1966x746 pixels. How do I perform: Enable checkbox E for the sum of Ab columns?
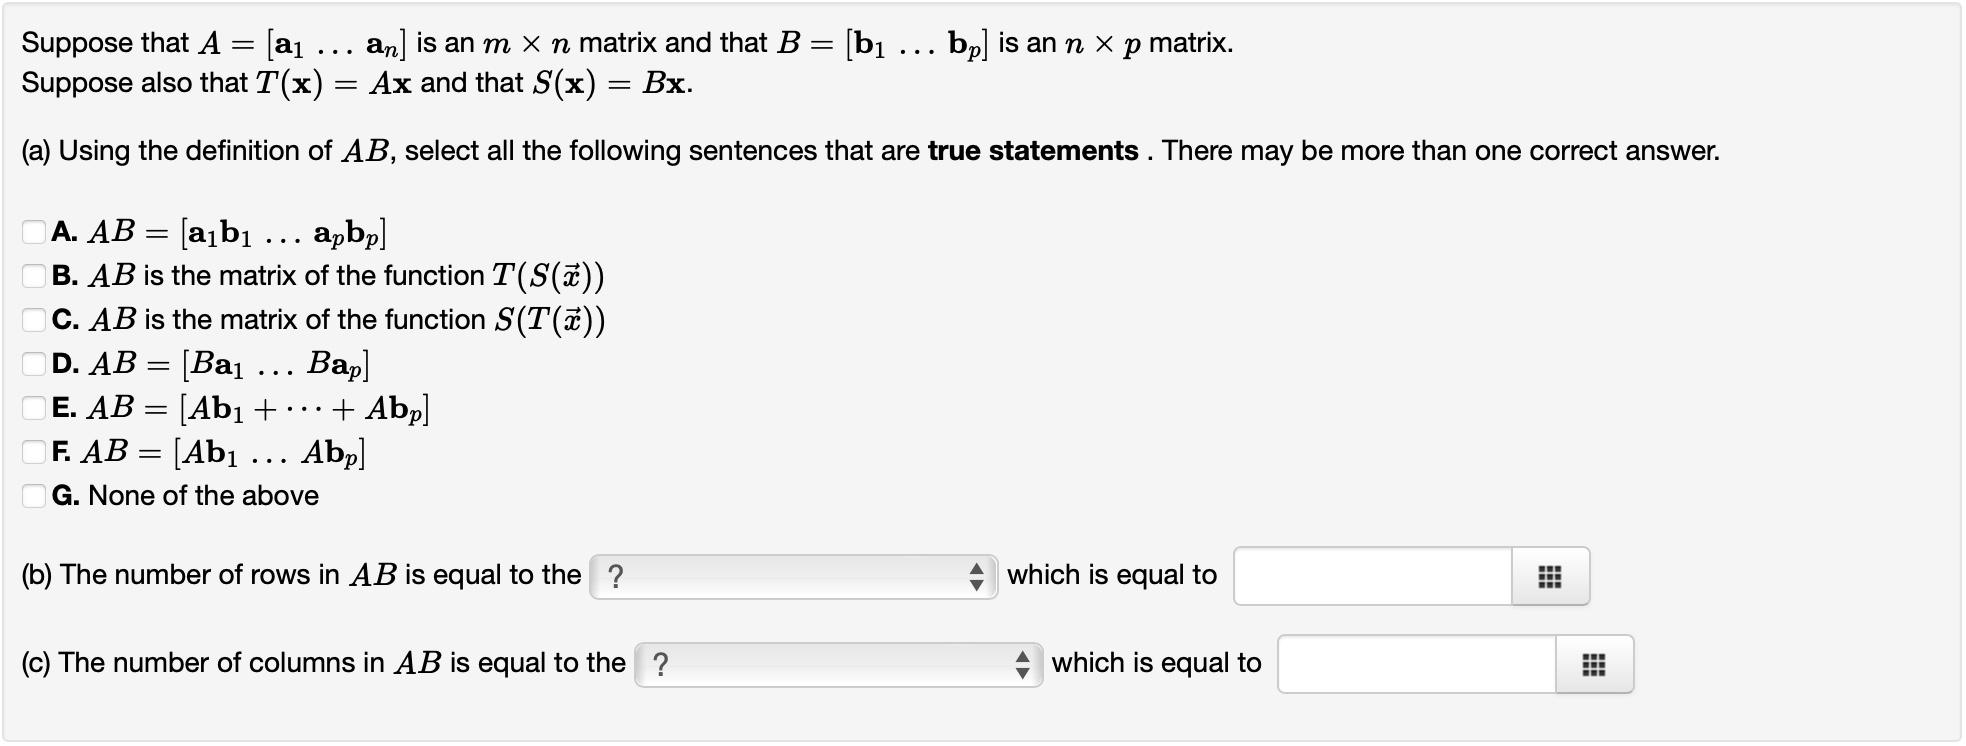[x=34, y=408]
